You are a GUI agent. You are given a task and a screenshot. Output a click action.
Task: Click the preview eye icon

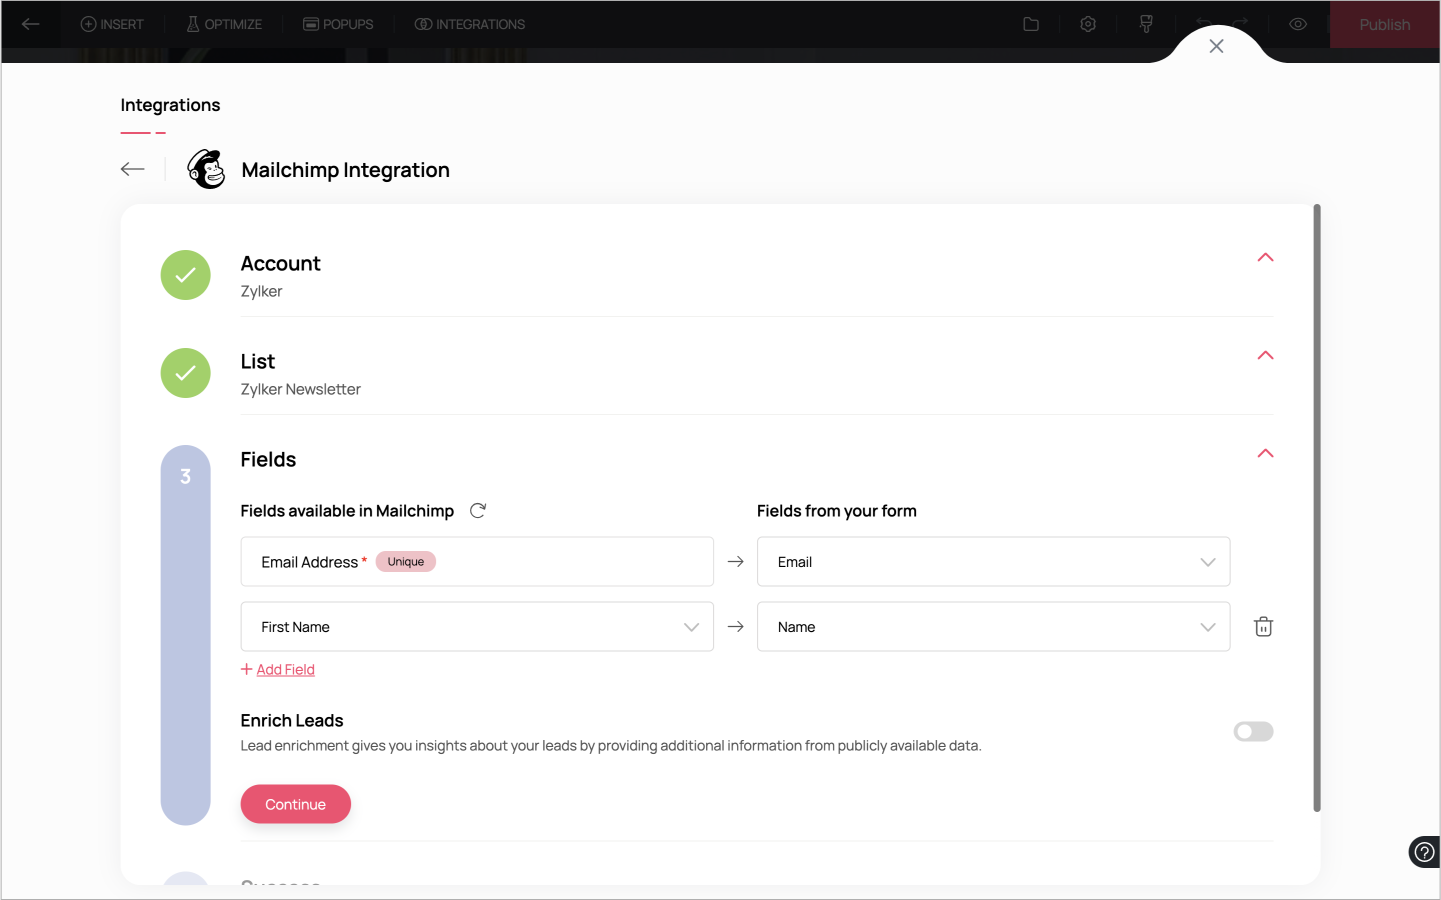pos(1298,24)
